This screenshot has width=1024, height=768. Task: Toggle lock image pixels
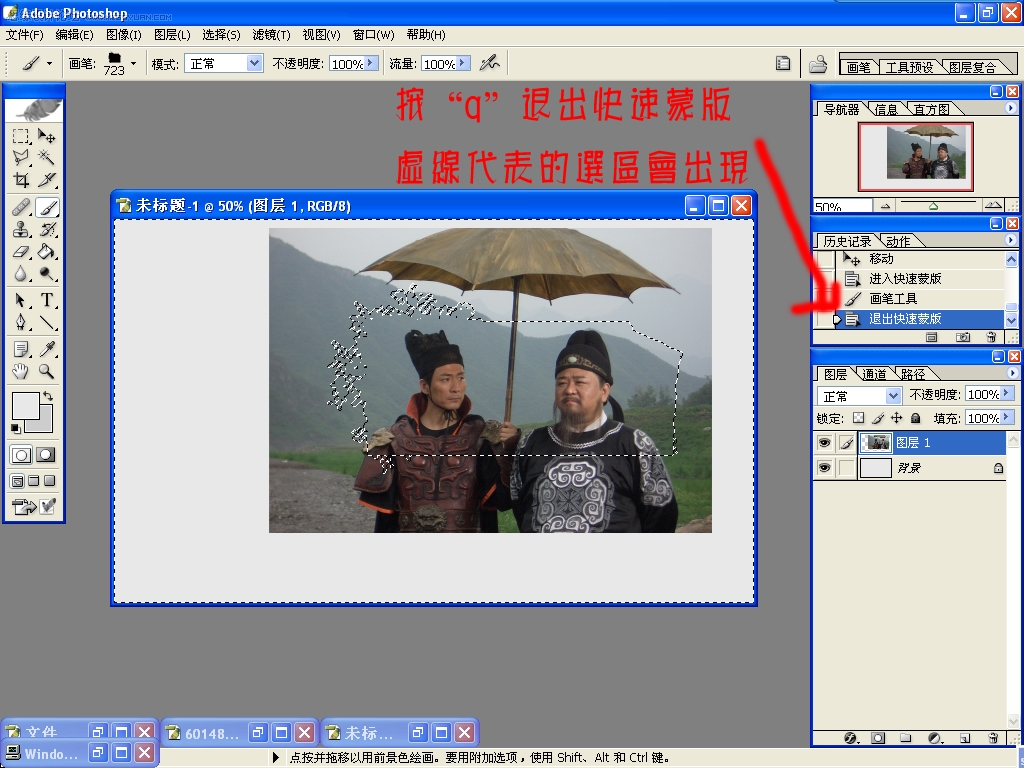(x=878, y=418)
